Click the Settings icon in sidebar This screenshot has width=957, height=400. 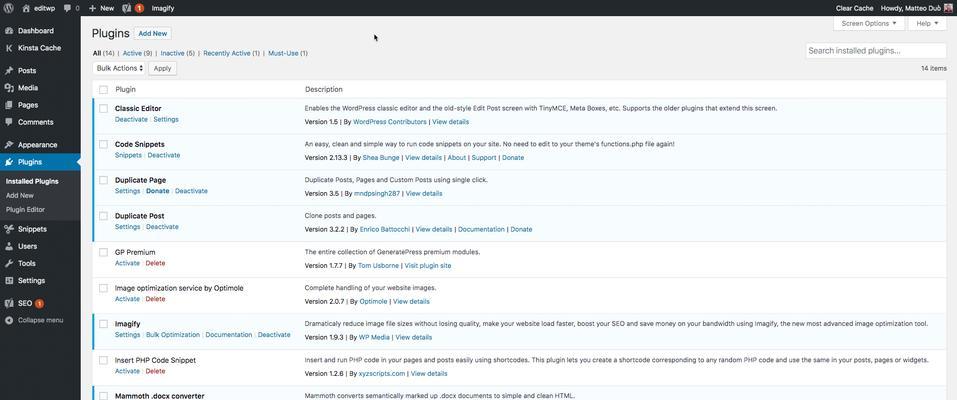pos(9,280)
